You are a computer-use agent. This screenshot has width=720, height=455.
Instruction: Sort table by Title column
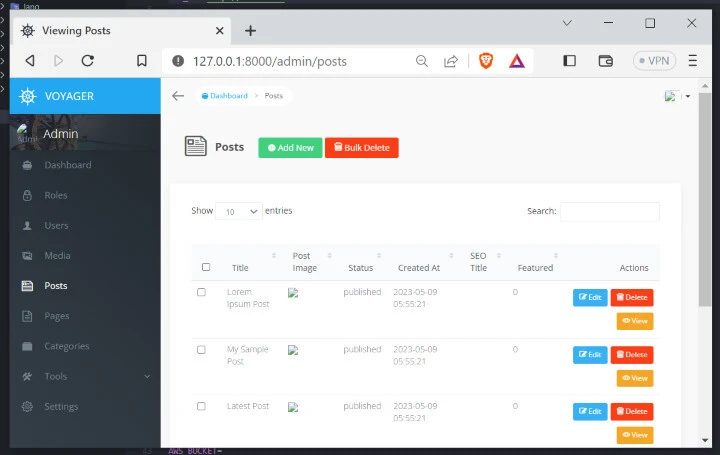[253, 262]
